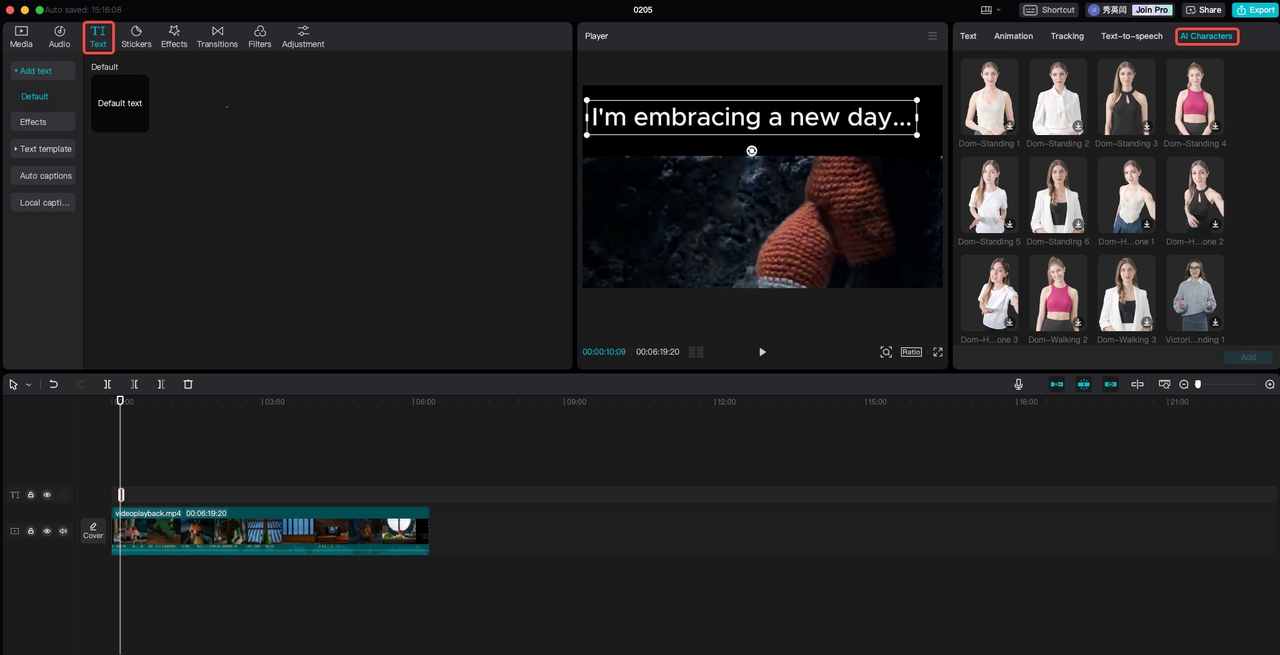Viewport: 1280px width, 655px height.
Task: Mute the video track audio
Action: tap(63, 531)
